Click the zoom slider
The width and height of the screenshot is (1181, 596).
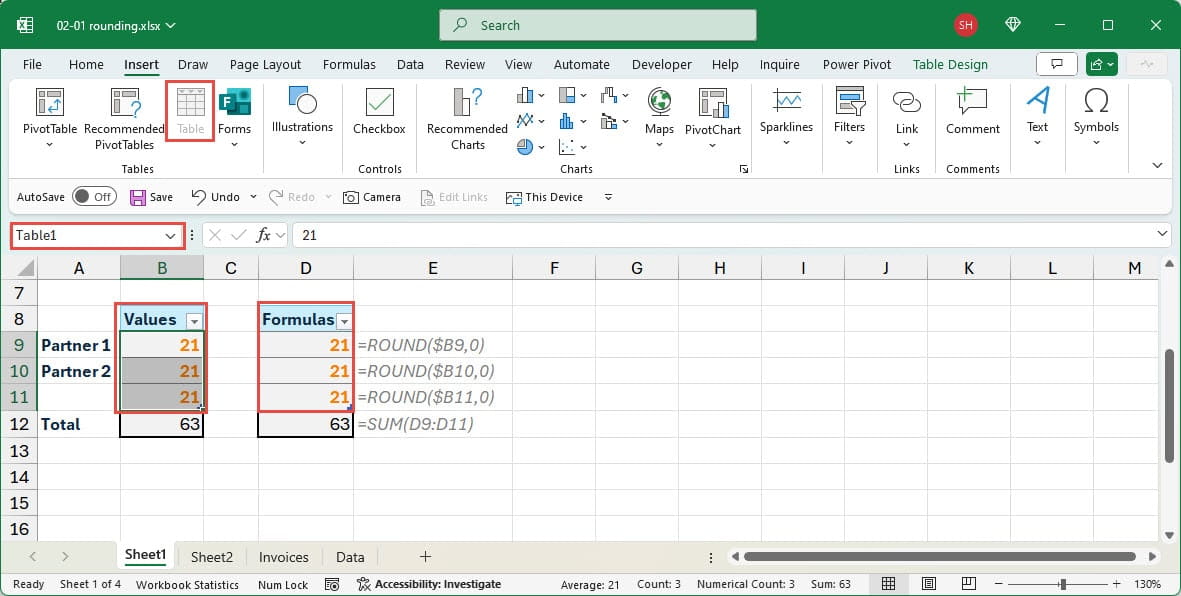pos(1062,584)
